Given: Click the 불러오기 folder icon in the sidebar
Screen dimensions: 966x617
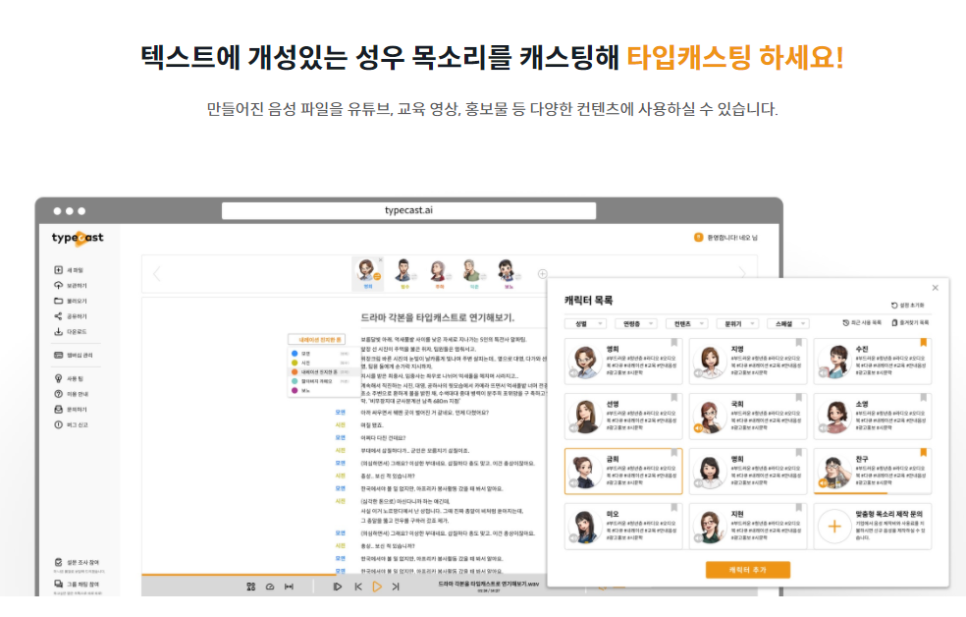Looking at the screenshot, I should pos(59,300).
